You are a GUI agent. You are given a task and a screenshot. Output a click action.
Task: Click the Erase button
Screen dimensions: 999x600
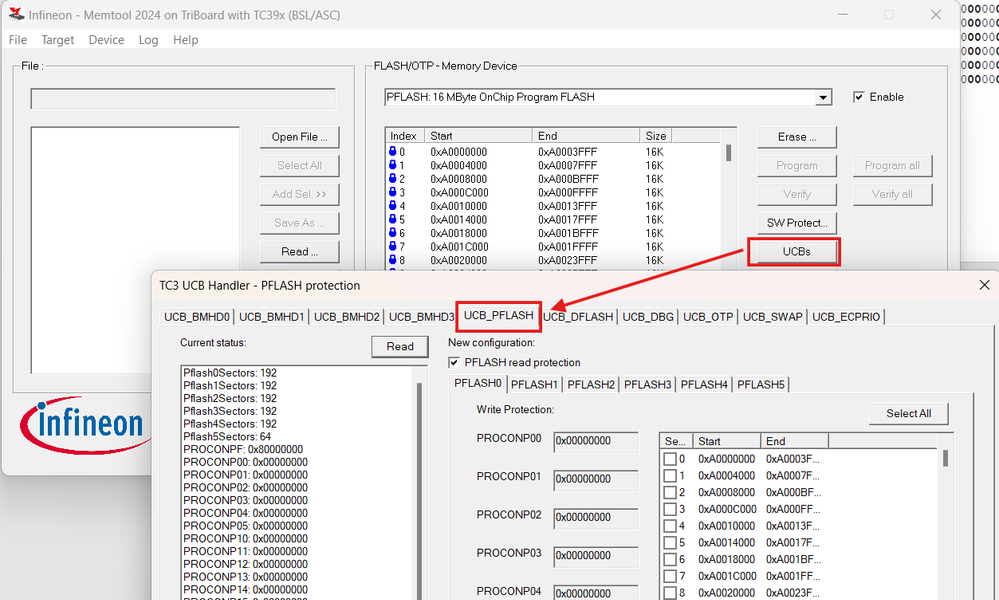tap(796, 137)
